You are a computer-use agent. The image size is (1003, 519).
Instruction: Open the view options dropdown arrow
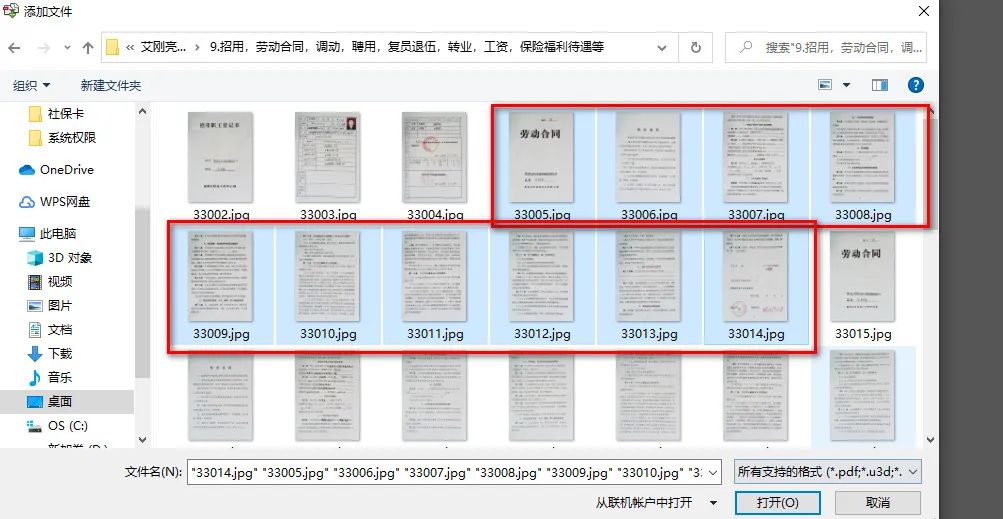(846, 85)
